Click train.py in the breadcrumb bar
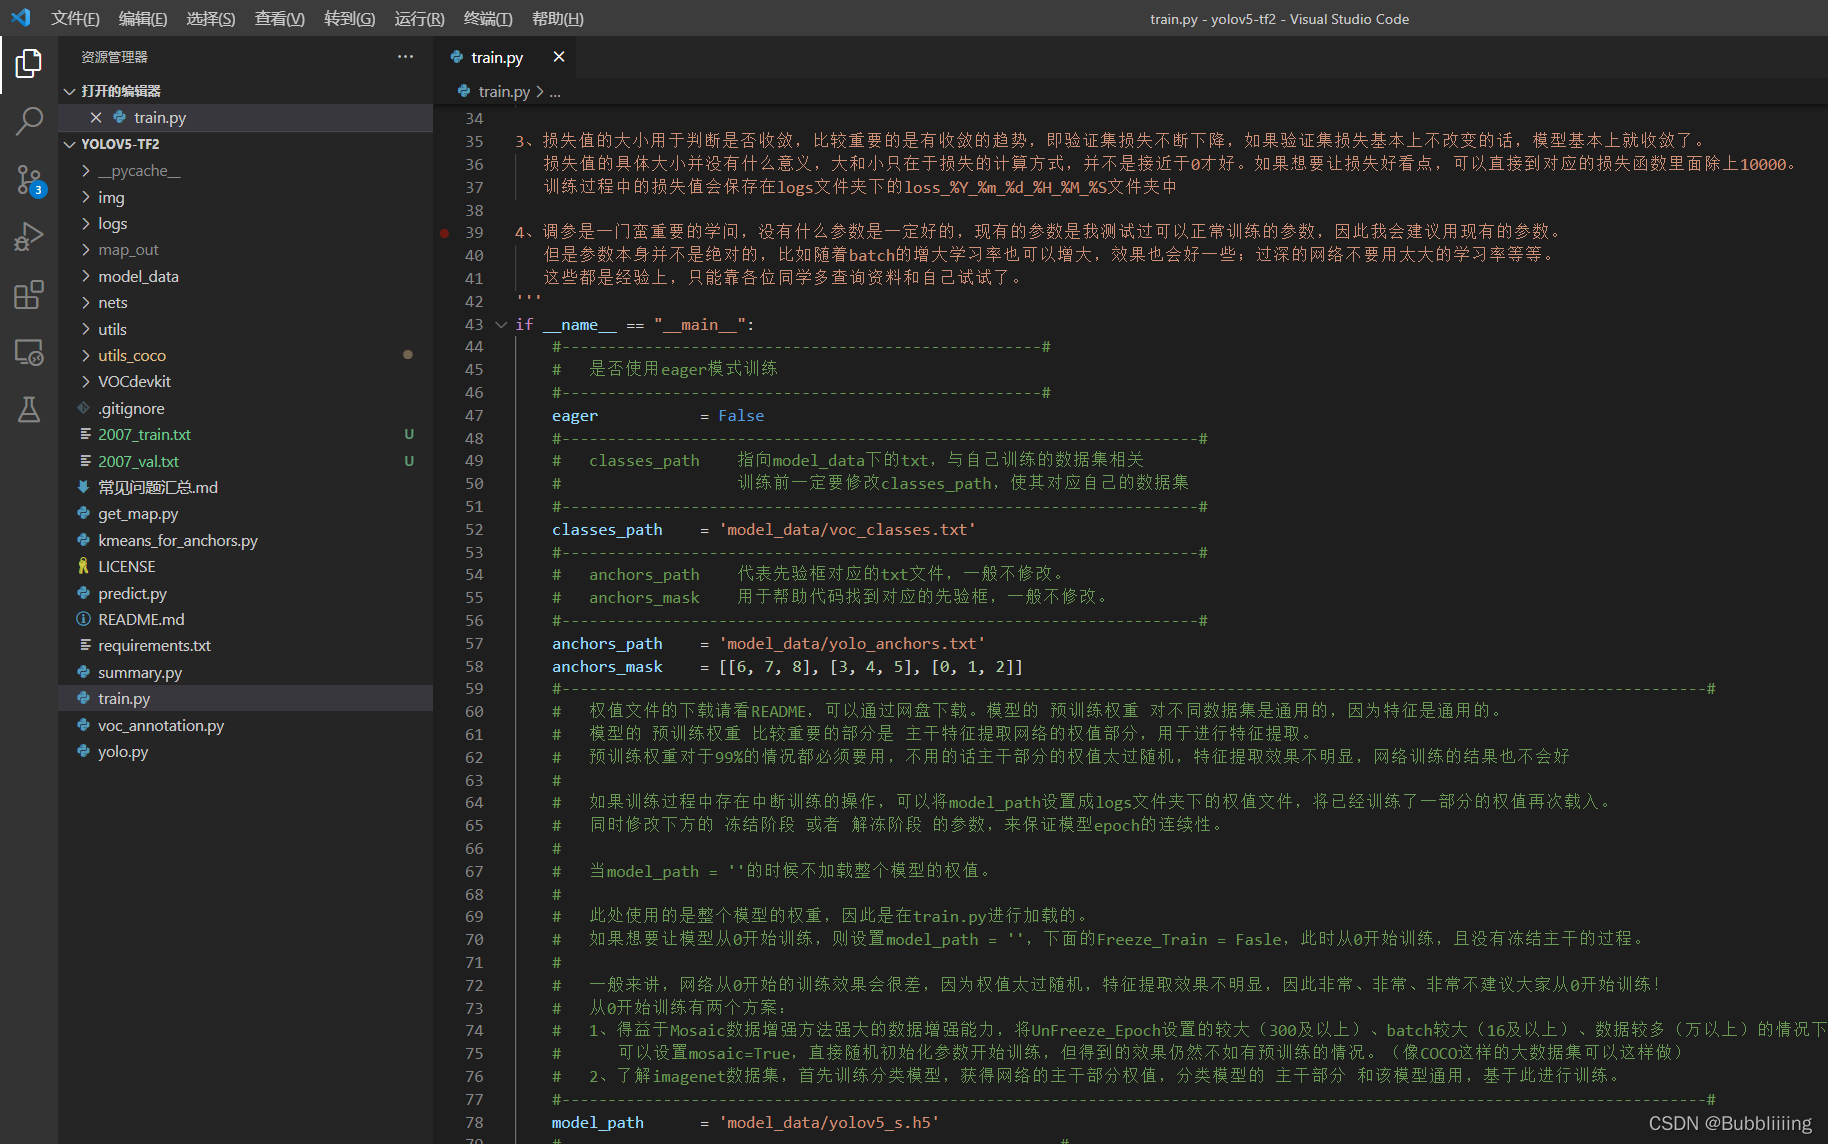1828x1144 pixels. point(503,91)
